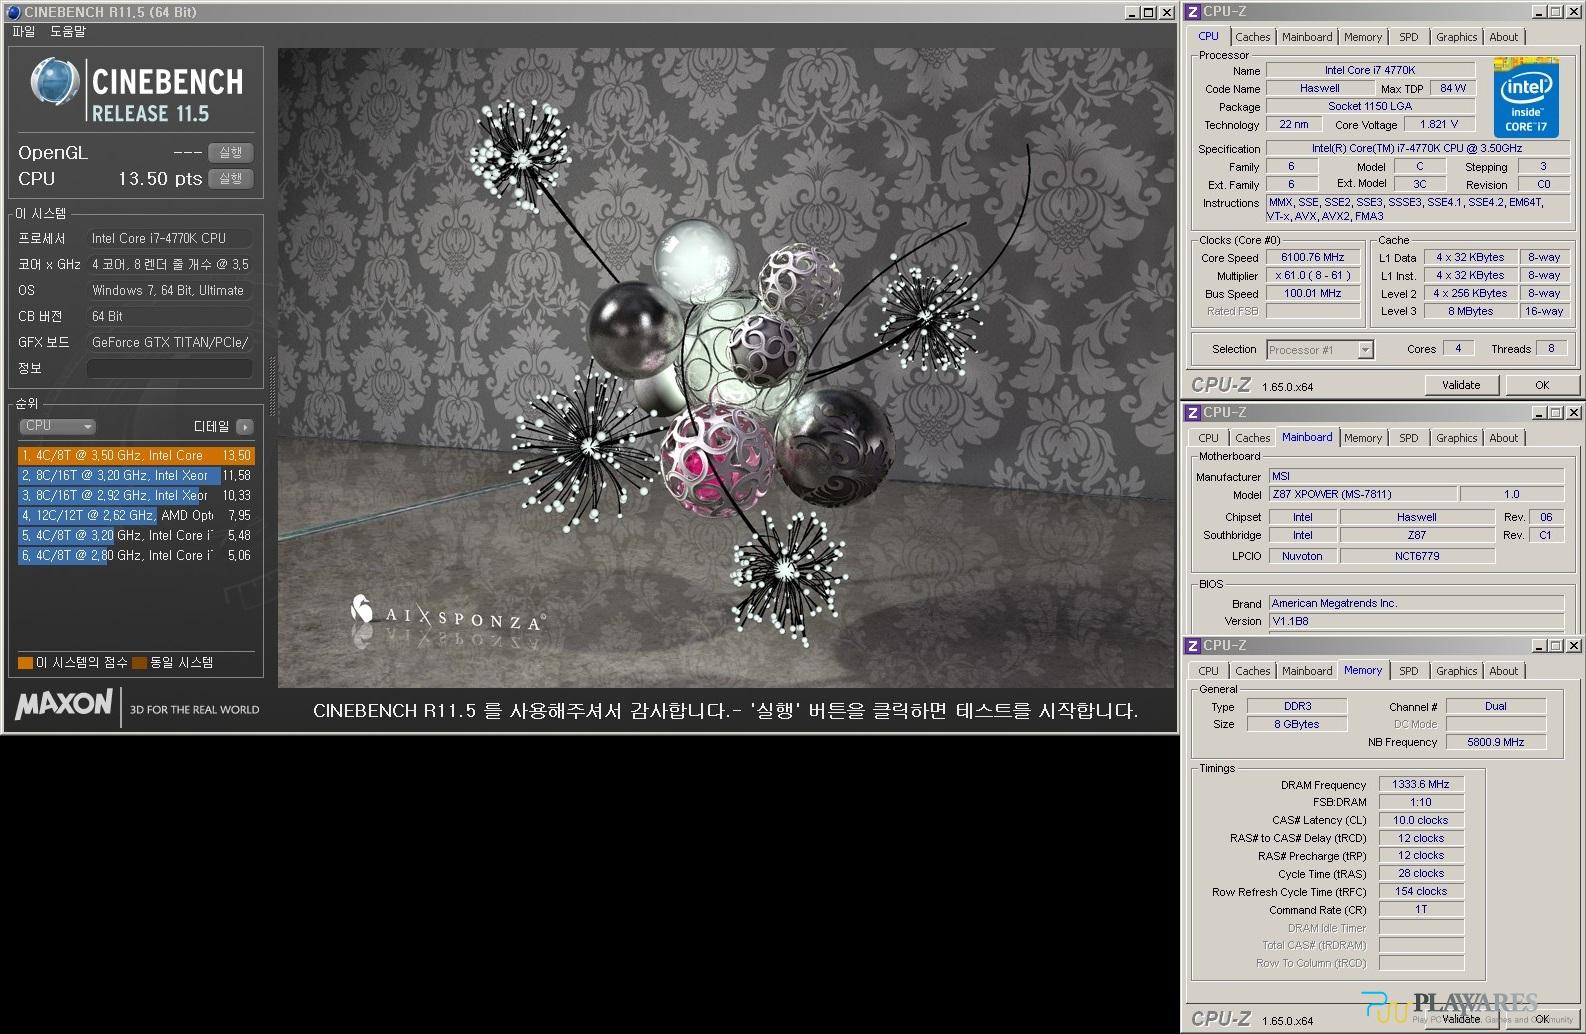Viewport: 1586px width, 1034px height.
Task: Click Validate in the top CPU-Z window
Action: [x=1461, y=385]
